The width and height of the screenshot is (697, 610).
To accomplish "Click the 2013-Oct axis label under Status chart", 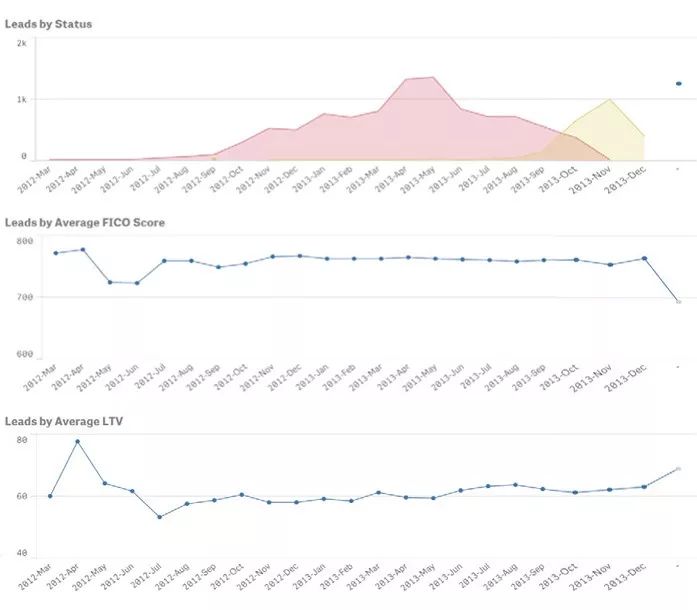I will (x=558, y=179).
